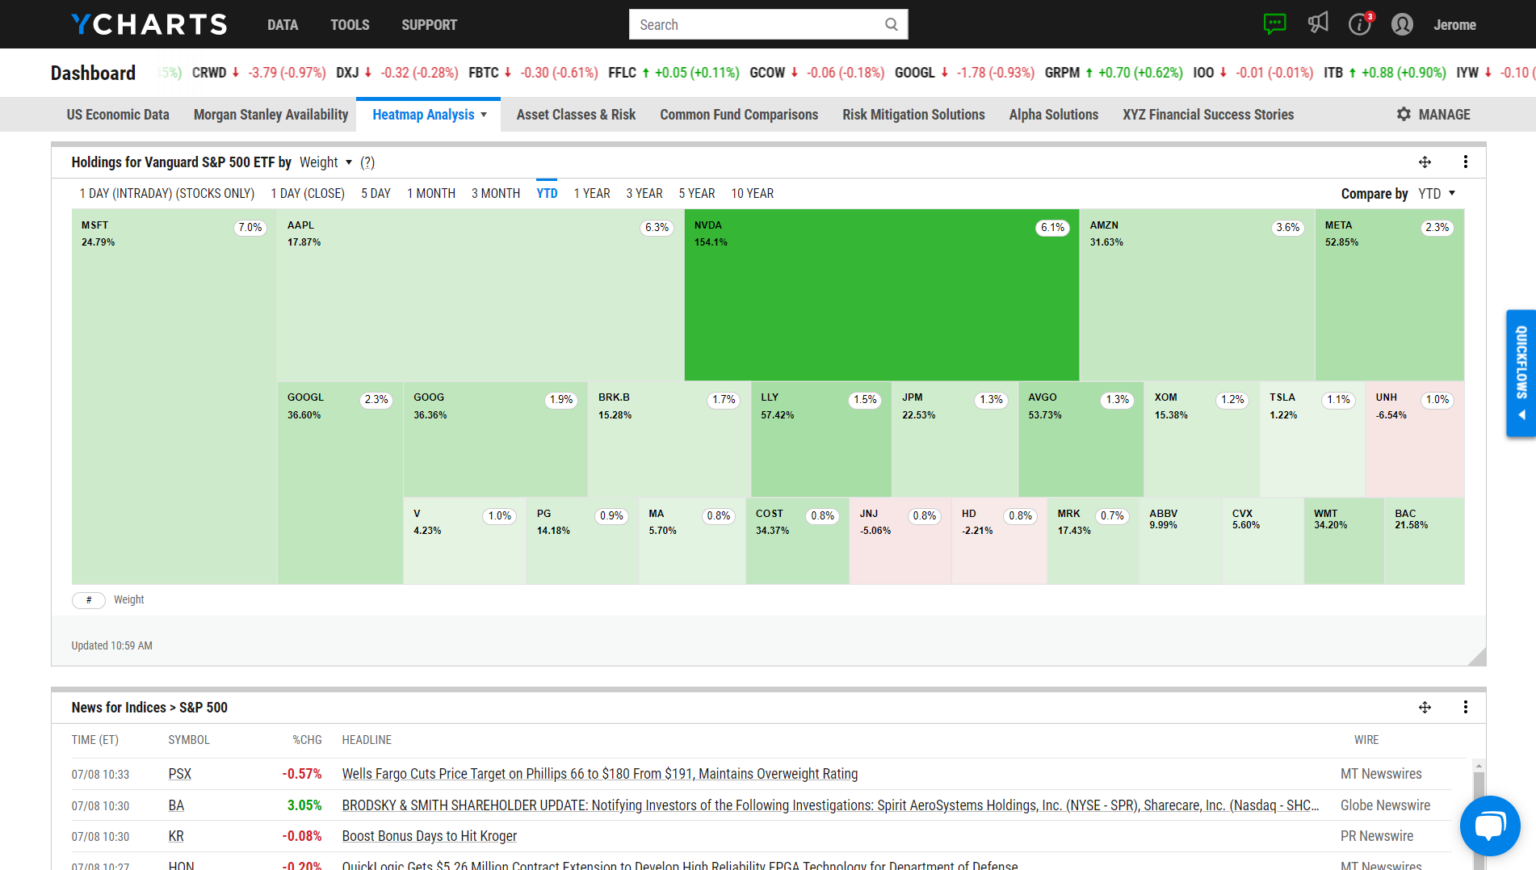1536x870 pixels.
Task: Open the Boost Bonus Days Kroger headline
Action: tap(429, 835)
